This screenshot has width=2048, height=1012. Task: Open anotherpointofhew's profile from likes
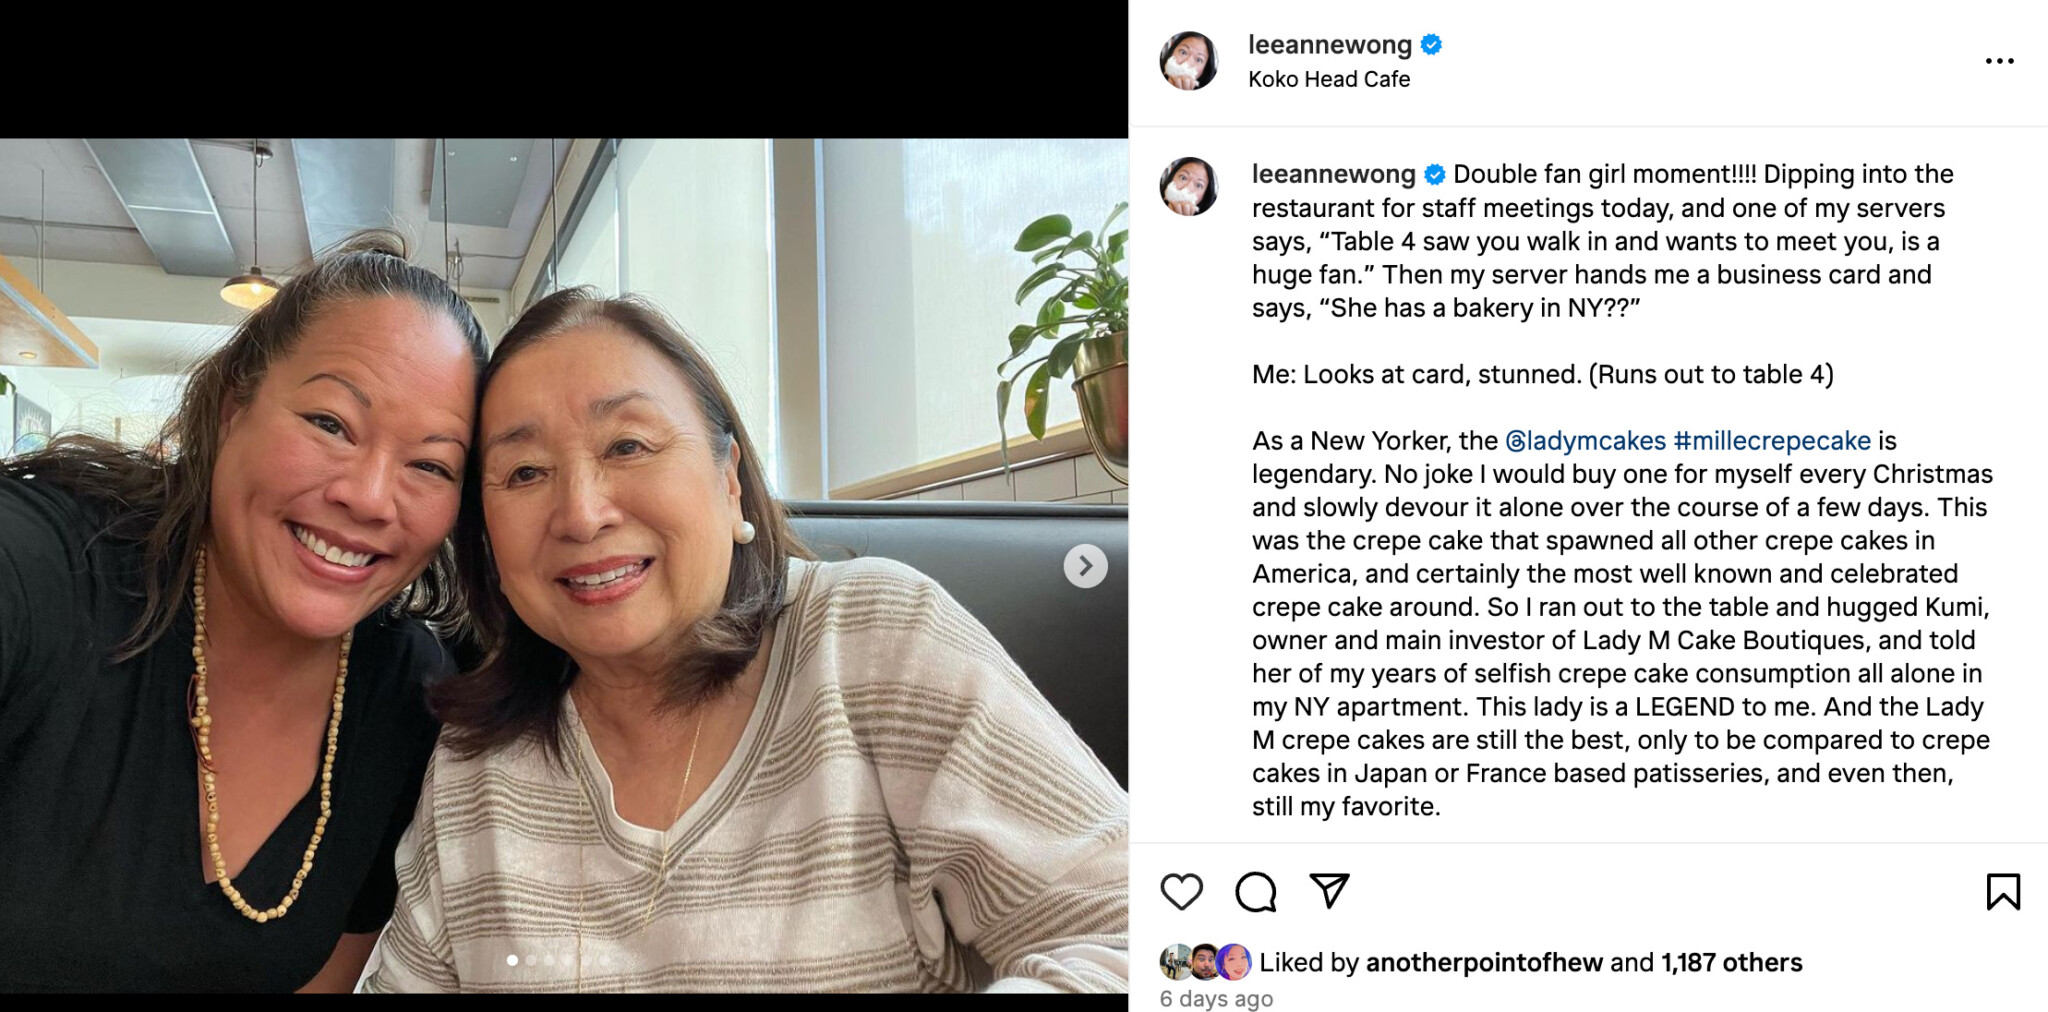(1484, 962)
